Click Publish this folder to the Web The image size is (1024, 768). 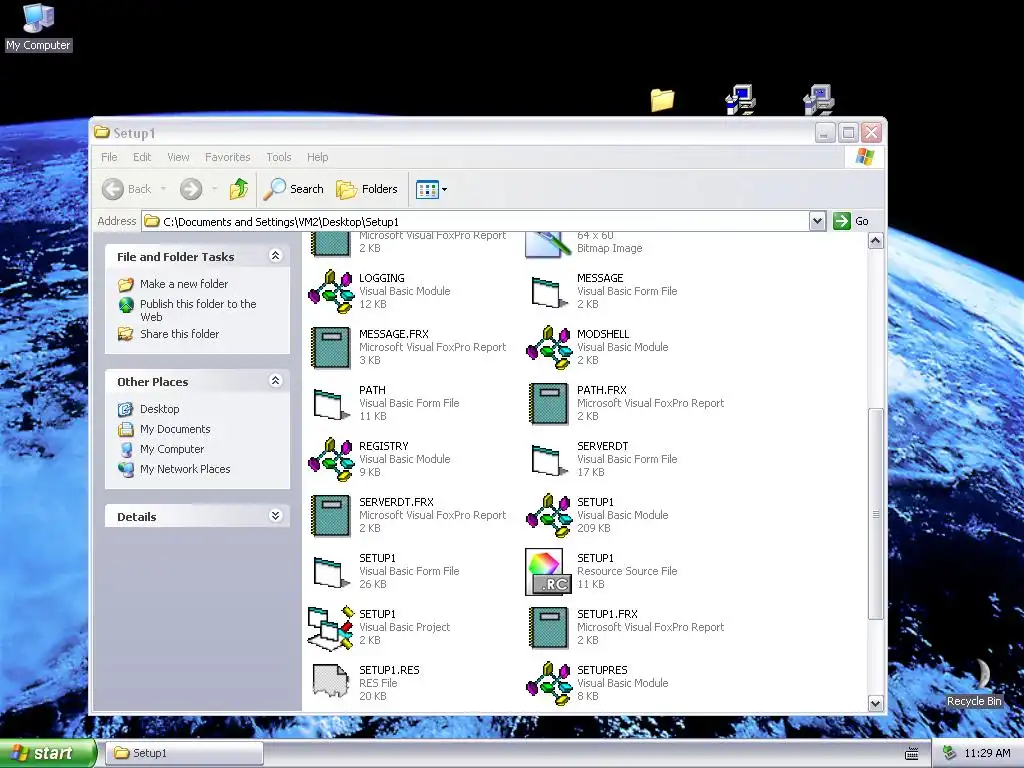click(198, 310)
